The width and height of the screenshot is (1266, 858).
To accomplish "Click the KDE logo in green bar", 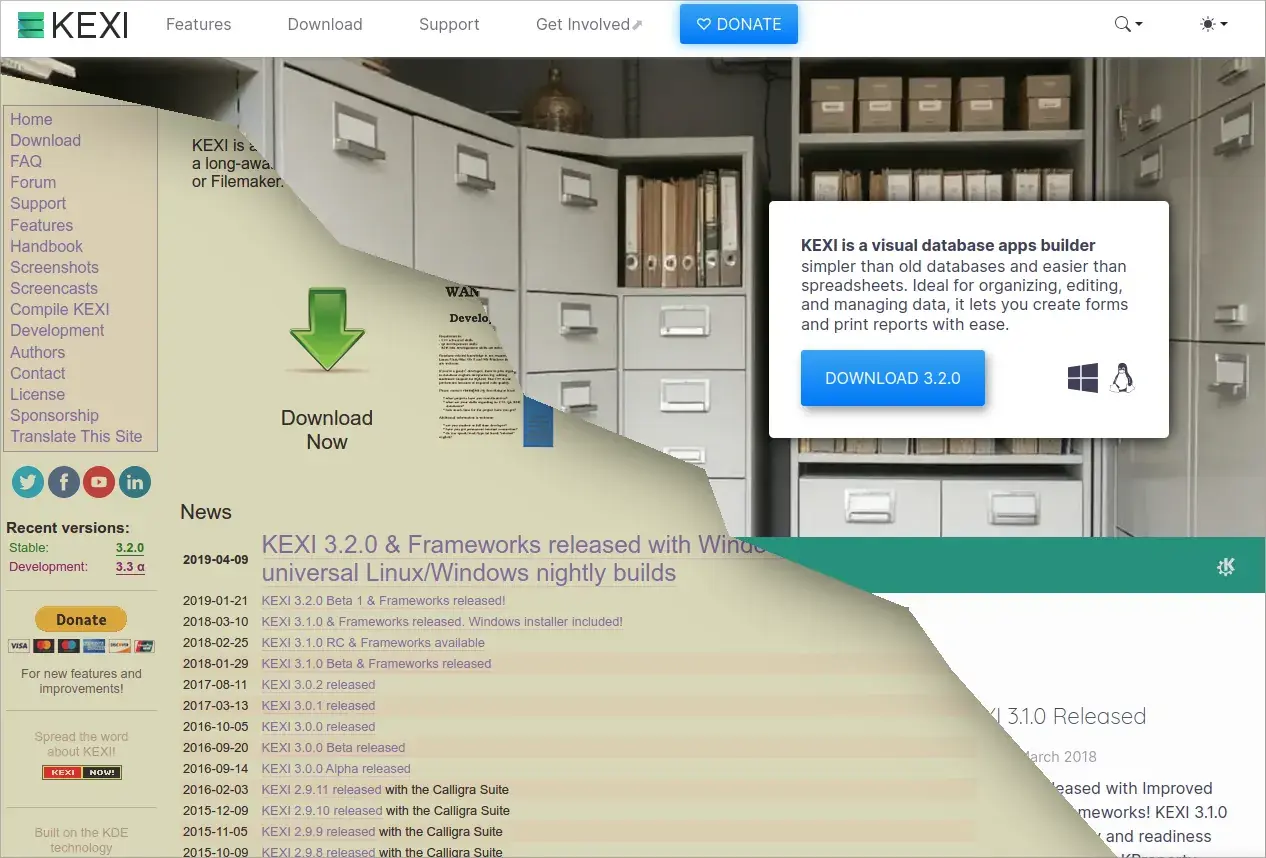I will (x=1226, y=567).
